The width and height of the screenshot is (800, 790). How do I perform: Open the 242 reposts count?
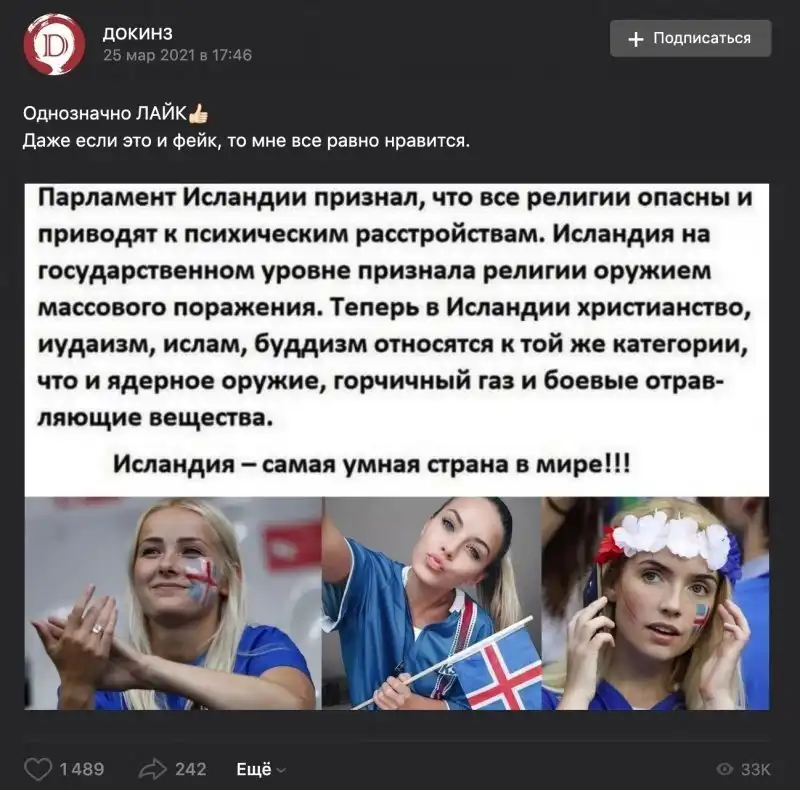tap(191, 769)
